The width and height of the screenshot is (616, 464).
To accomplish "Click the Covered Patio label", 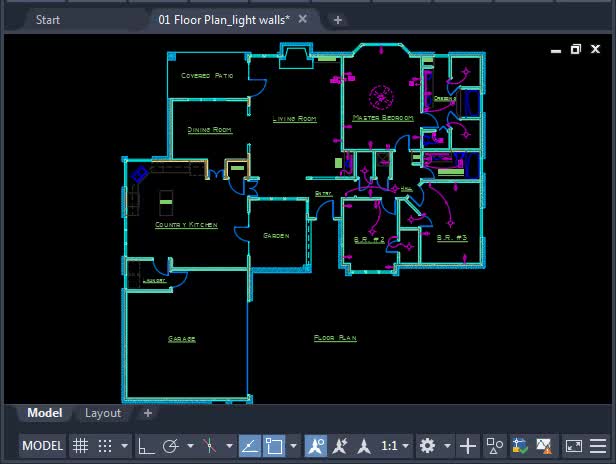I will [x=207, y=75].
